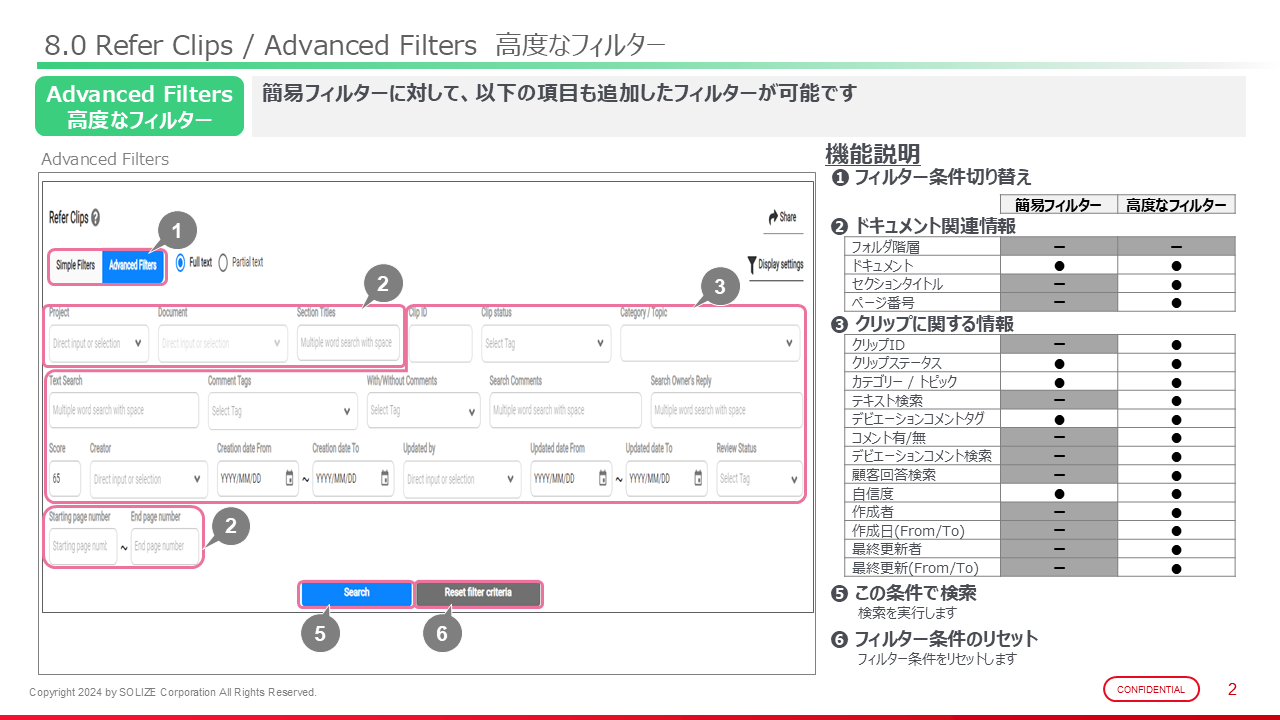Open calendar icon in Updated date To
Screen dimensions: 1280x720
698,479
